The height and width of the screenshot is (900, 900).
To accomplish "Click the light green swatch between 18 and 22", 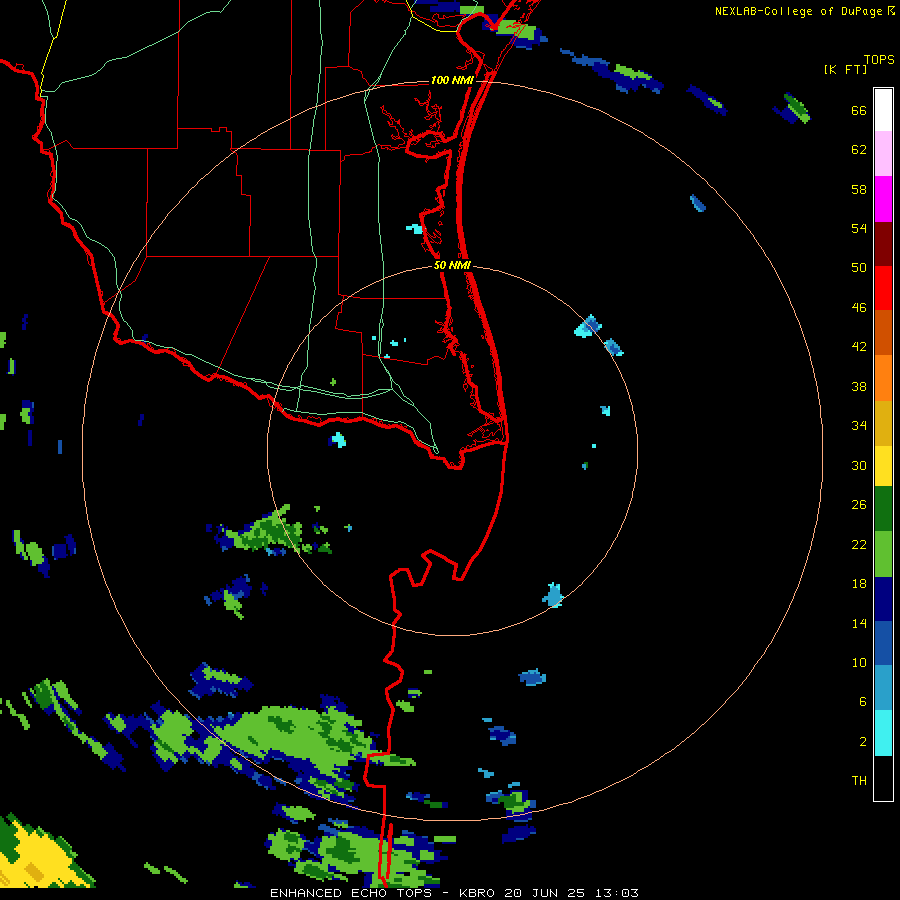I will 883,554.
